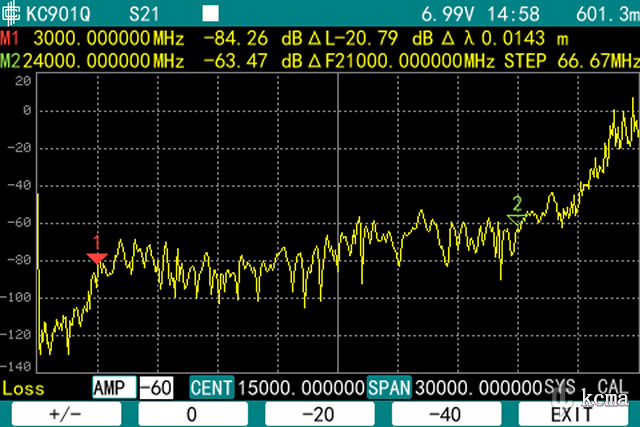Open the CAL calibration menu
Viewport: 640px width, 427px height.
[613, 387]
